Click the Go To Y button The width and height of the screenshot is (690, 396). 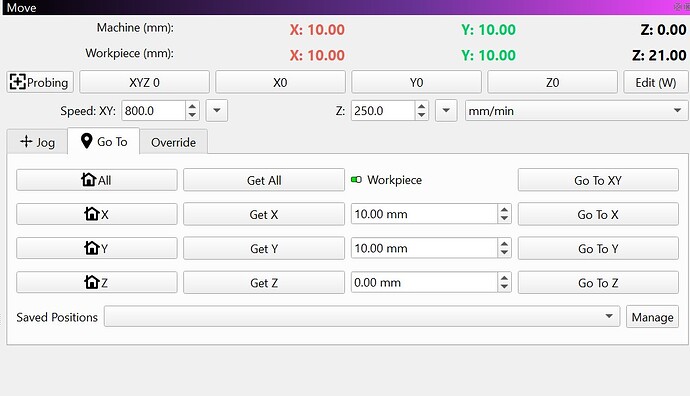(598, 249)
